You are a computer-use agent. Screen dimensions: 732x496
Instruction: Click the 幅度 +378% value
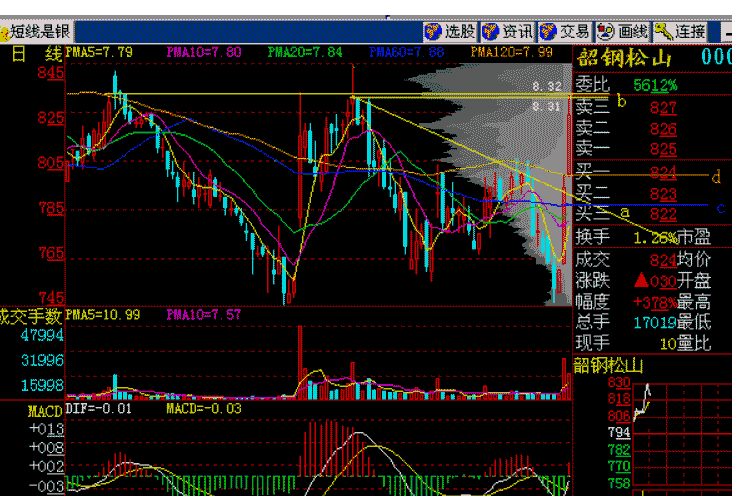tap(655, 303)
